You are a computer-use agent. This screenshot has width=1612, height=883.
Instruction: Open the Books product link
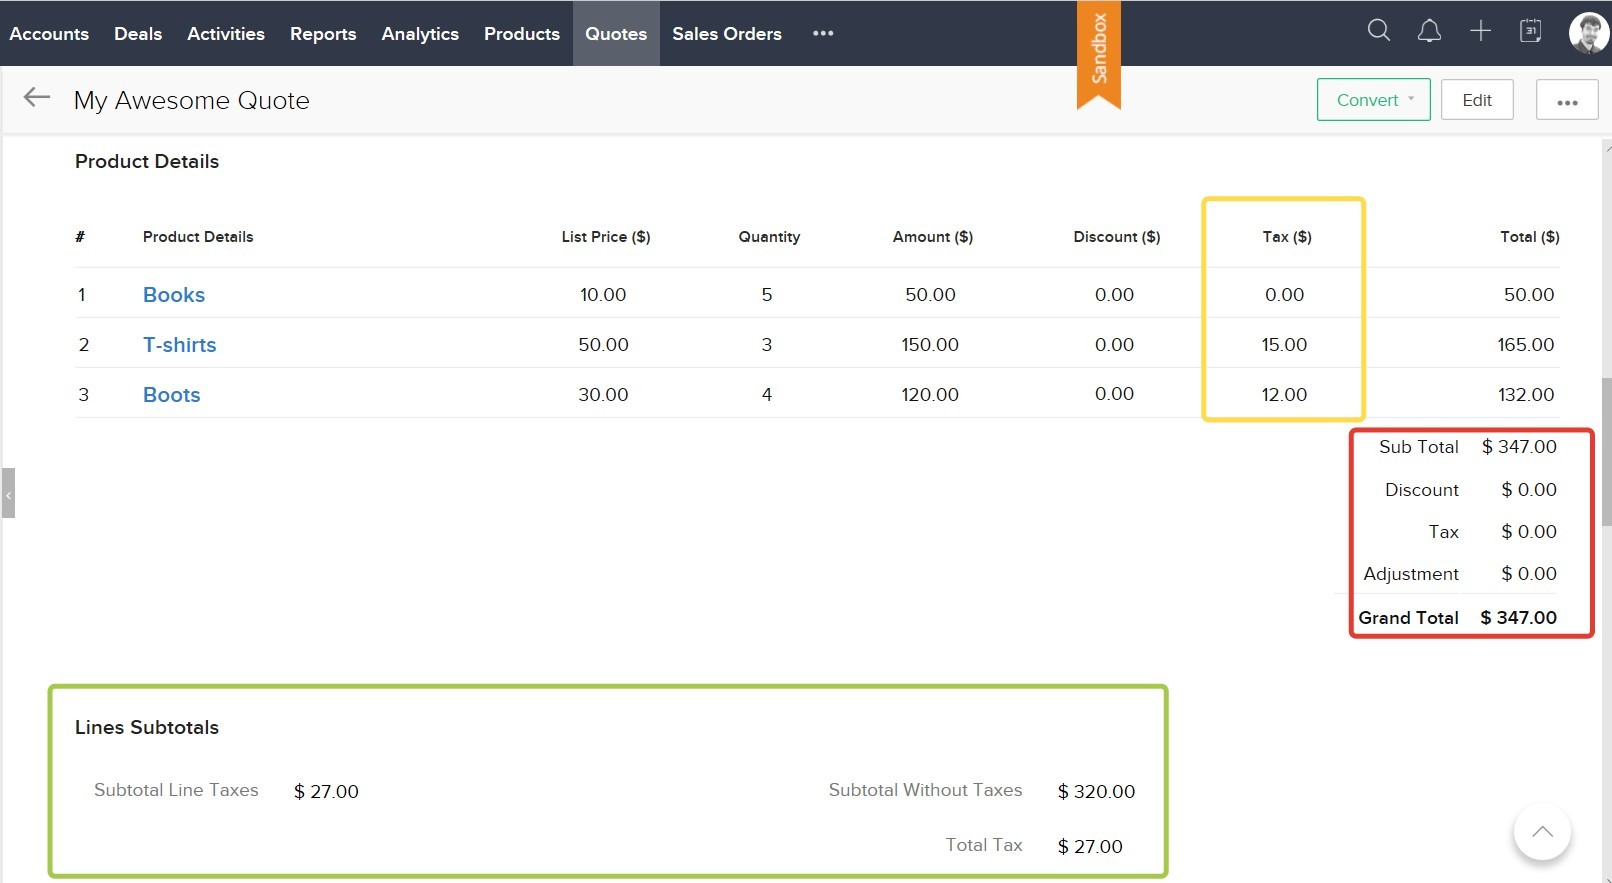tap(174, 295)
